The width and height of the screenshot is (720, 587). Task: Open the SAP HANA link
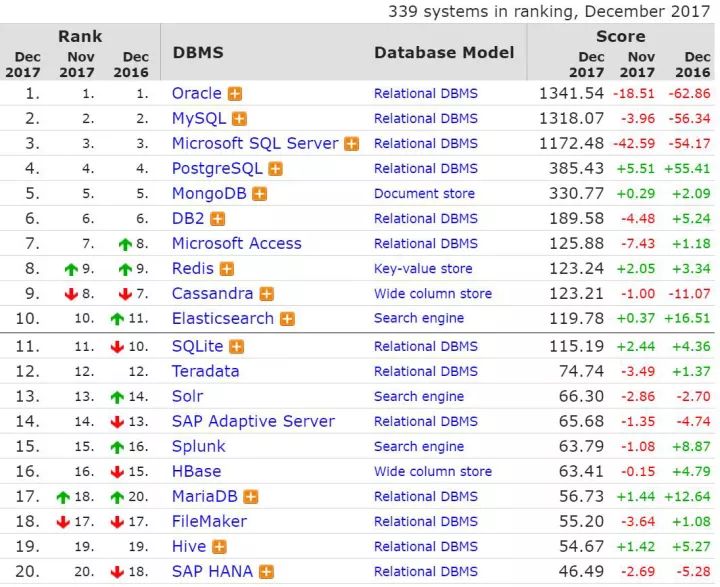click(x=212, y=571)
